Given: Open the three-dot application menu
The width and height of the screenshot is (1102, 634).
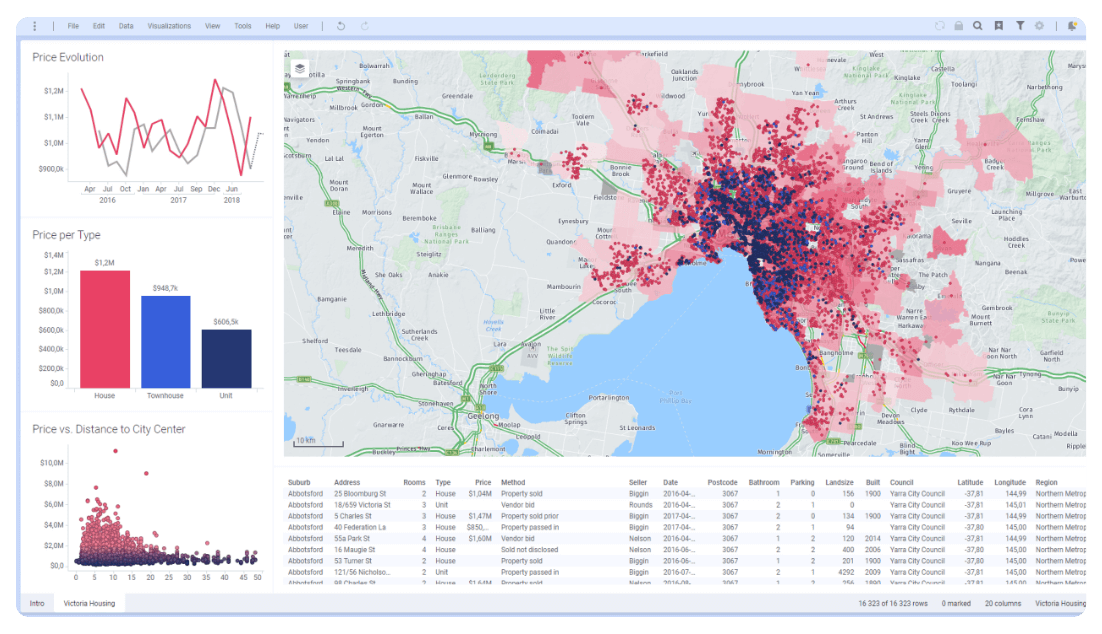Looking at the screenshot, I should click(x=35, y=26).
